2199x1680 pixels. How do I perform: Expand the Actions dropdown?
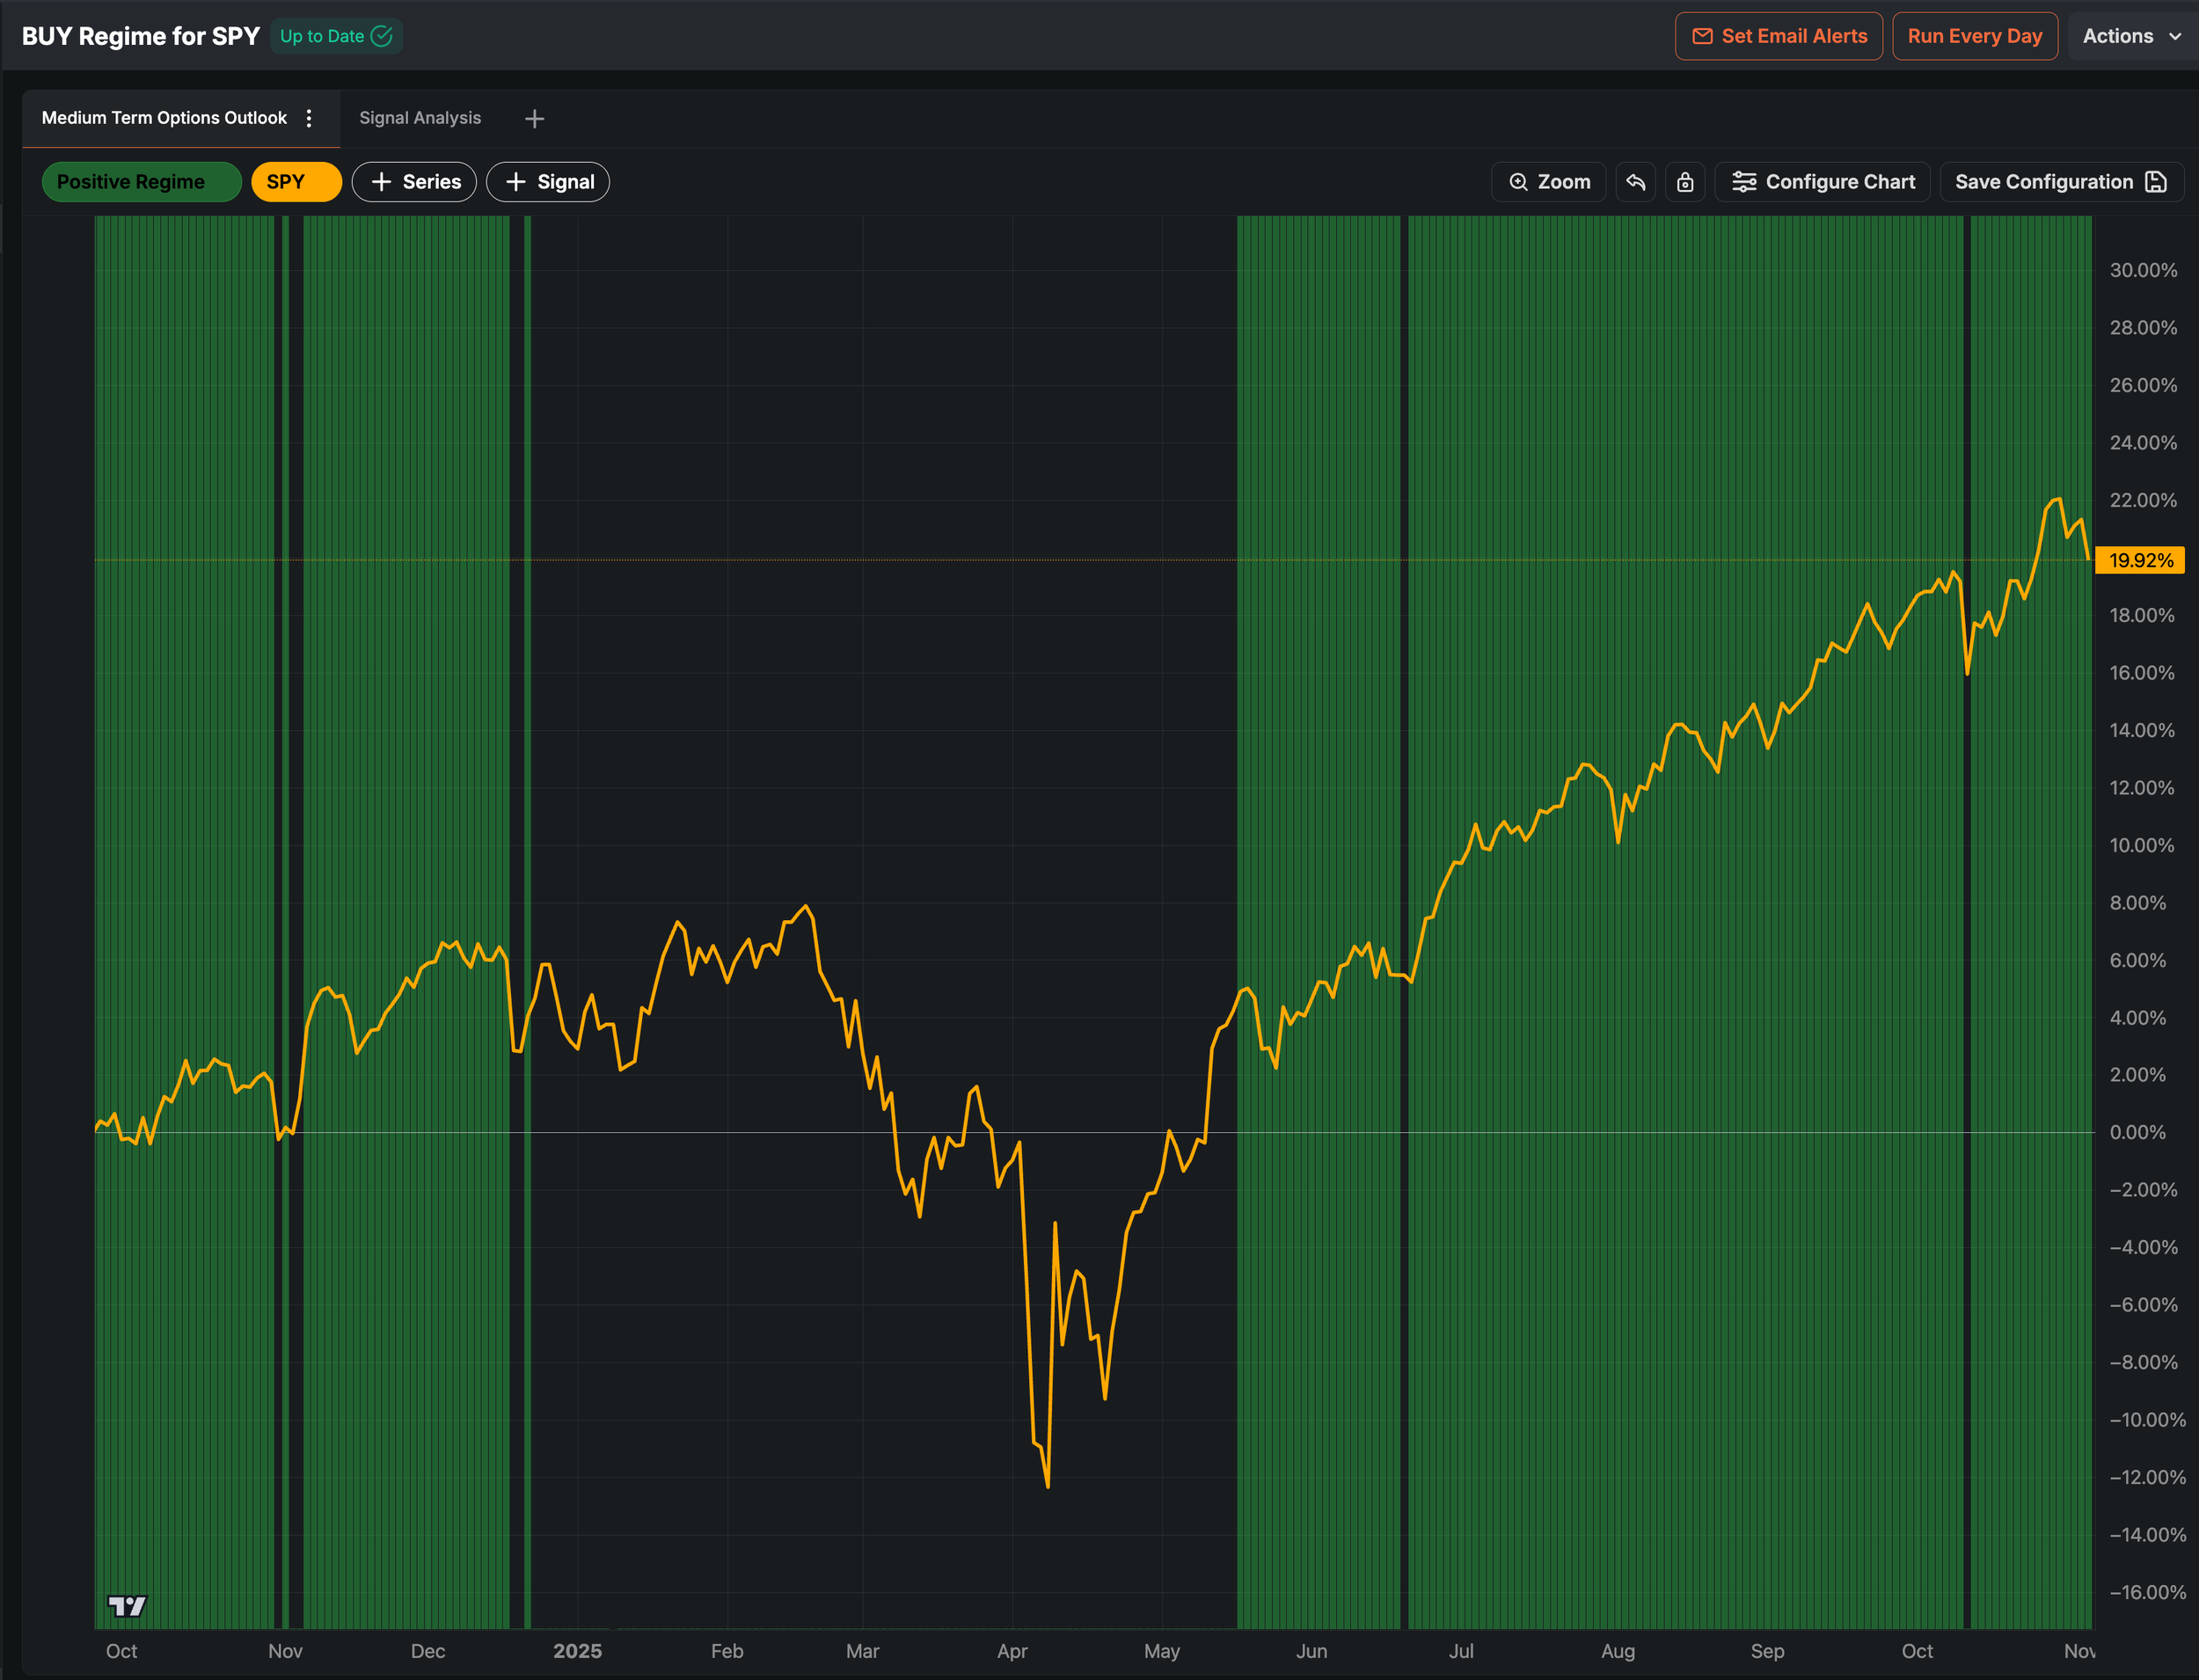click(x=2130, y=36)
